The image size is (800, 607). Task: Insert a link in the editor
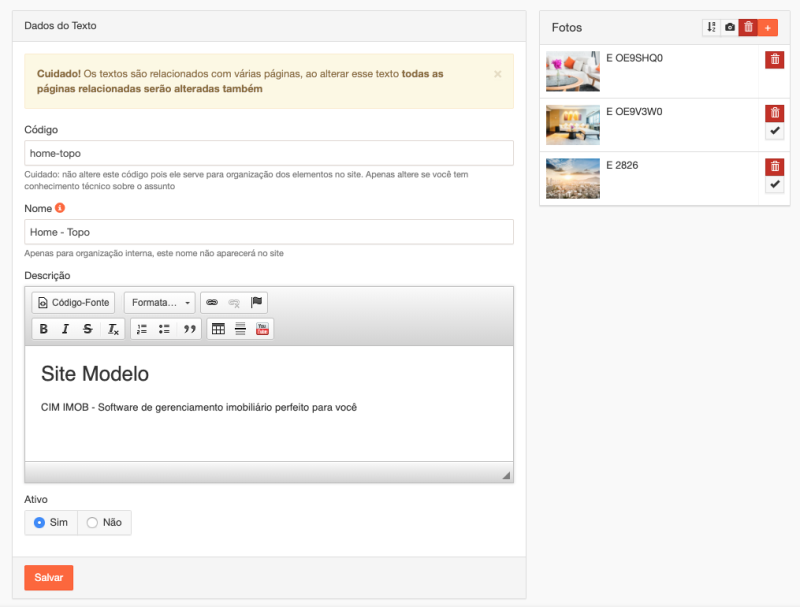[211, 302]
